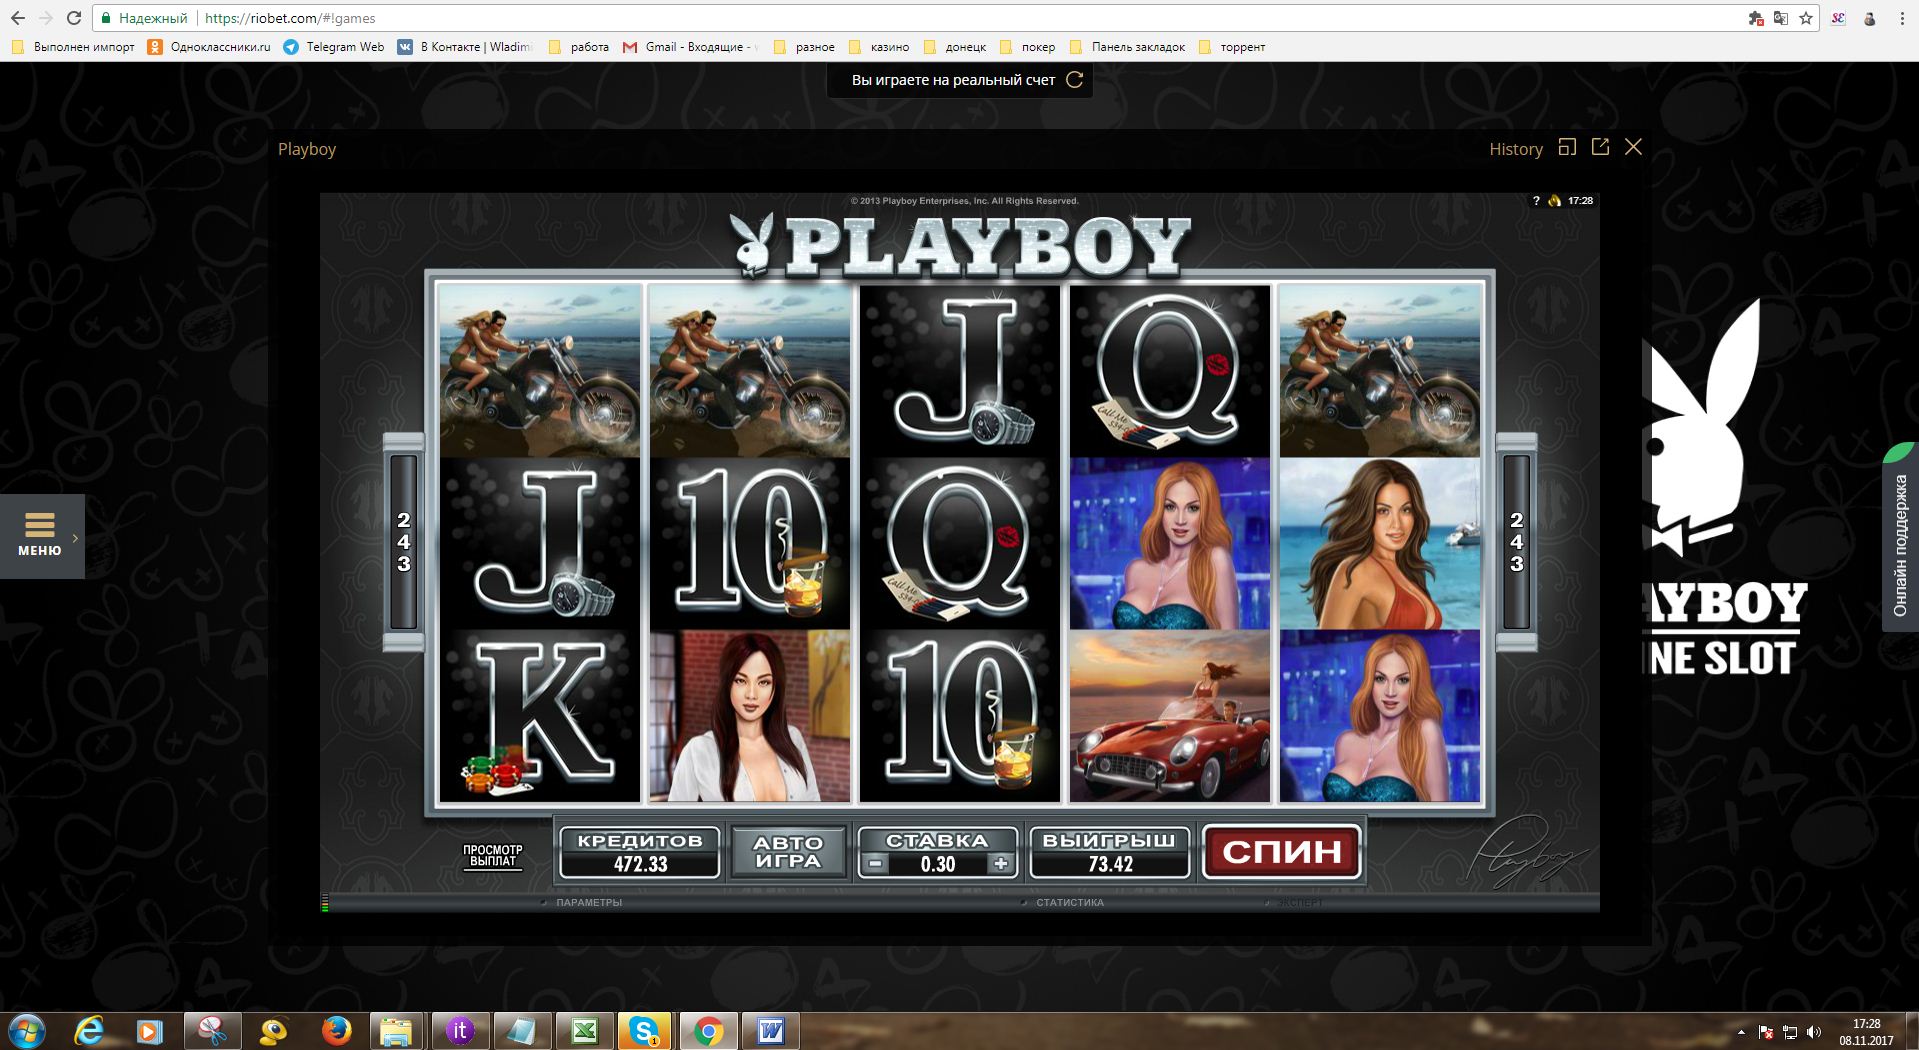Screen dimensions: 1919x1050
Task: Click the tray volume speaker icon
Action: tap(1814, 1032)
